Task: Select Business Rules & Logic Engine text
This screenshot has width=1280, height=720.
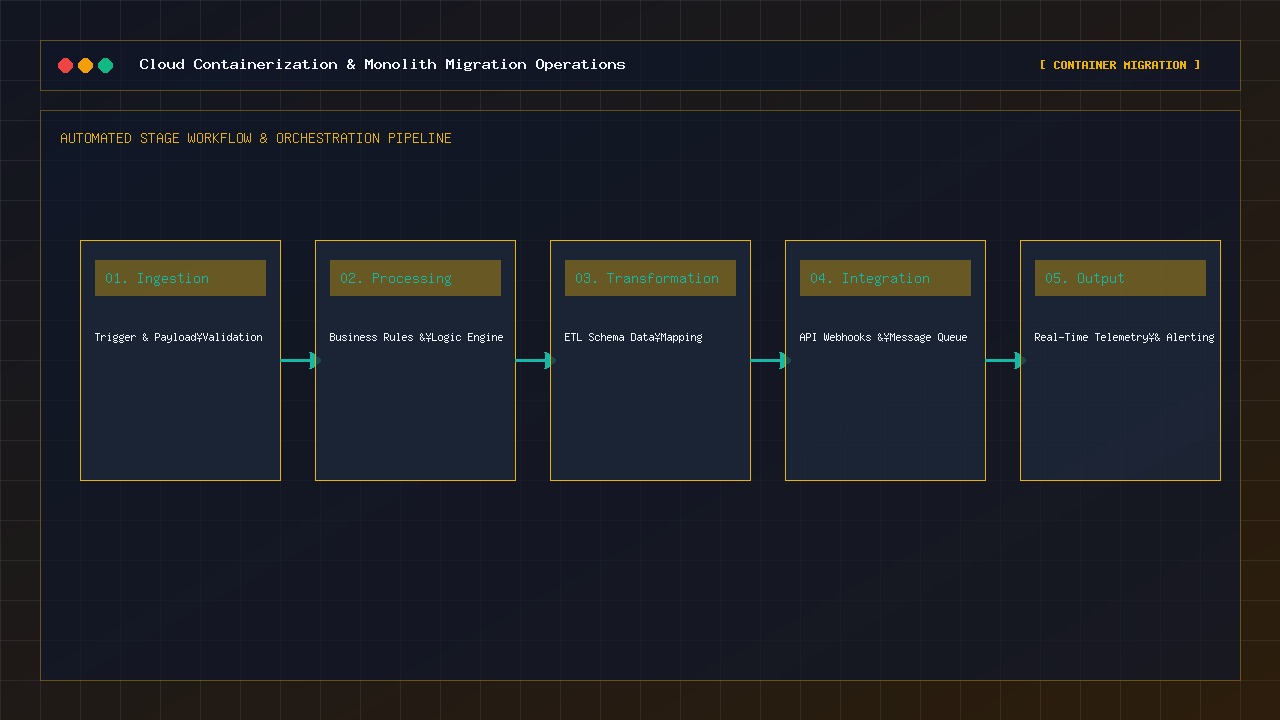Action: click(x=416, y=337)
